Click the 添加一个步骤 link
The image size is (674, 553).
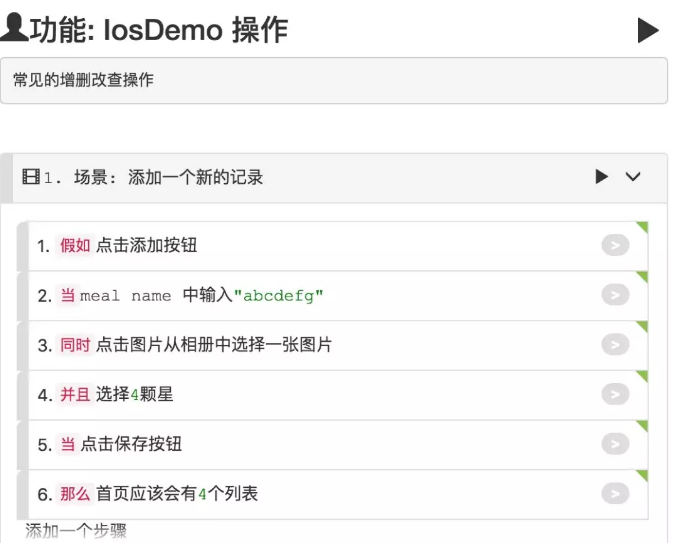click(76, 532)
